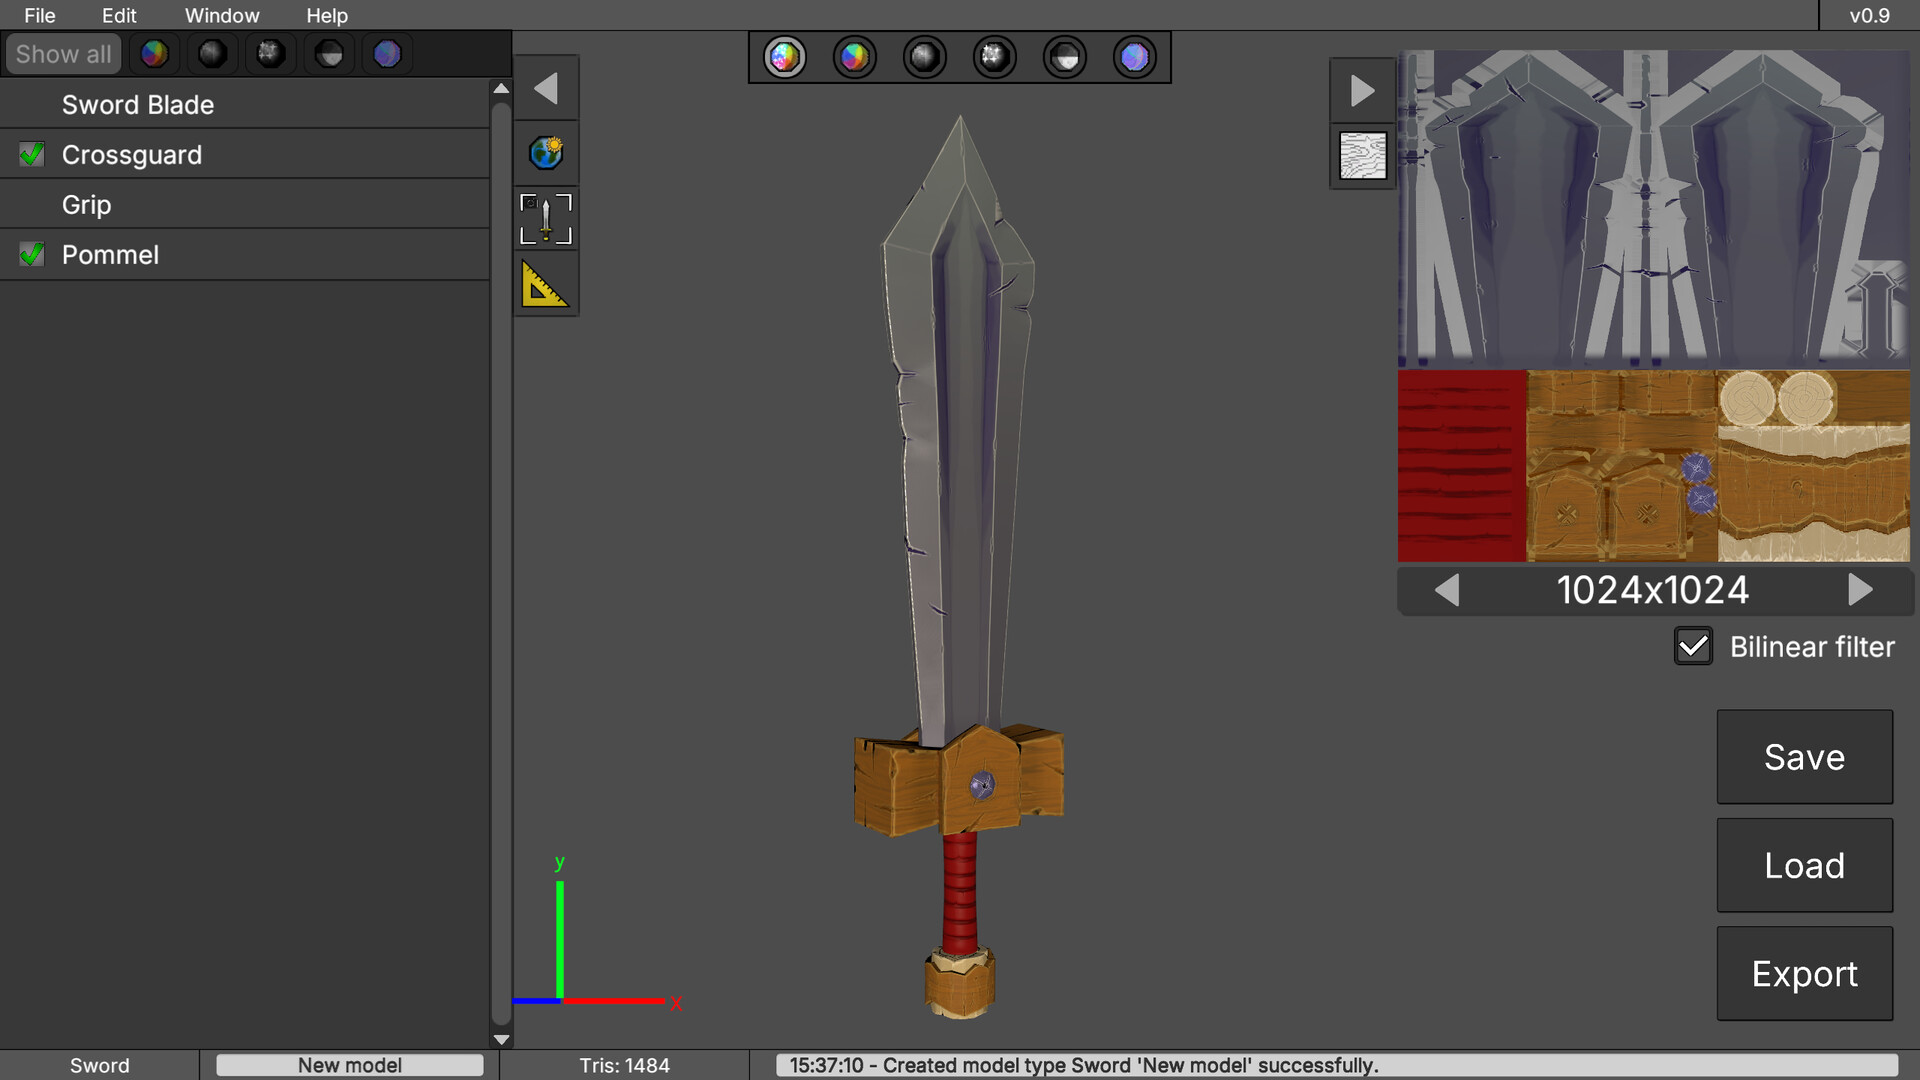Screen dimensions: 1920x1080
Task: Uncheck the Crossguard checkbox
Action: 32,155
